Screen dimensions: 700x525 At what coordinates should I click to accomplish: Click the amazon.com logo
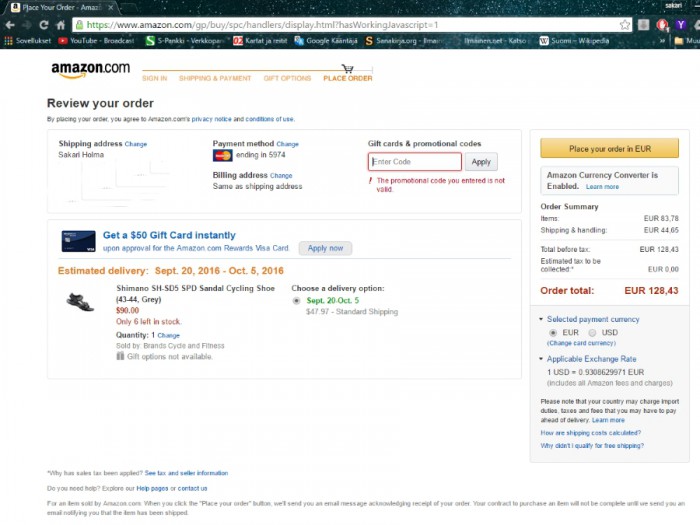click(90, 70)
